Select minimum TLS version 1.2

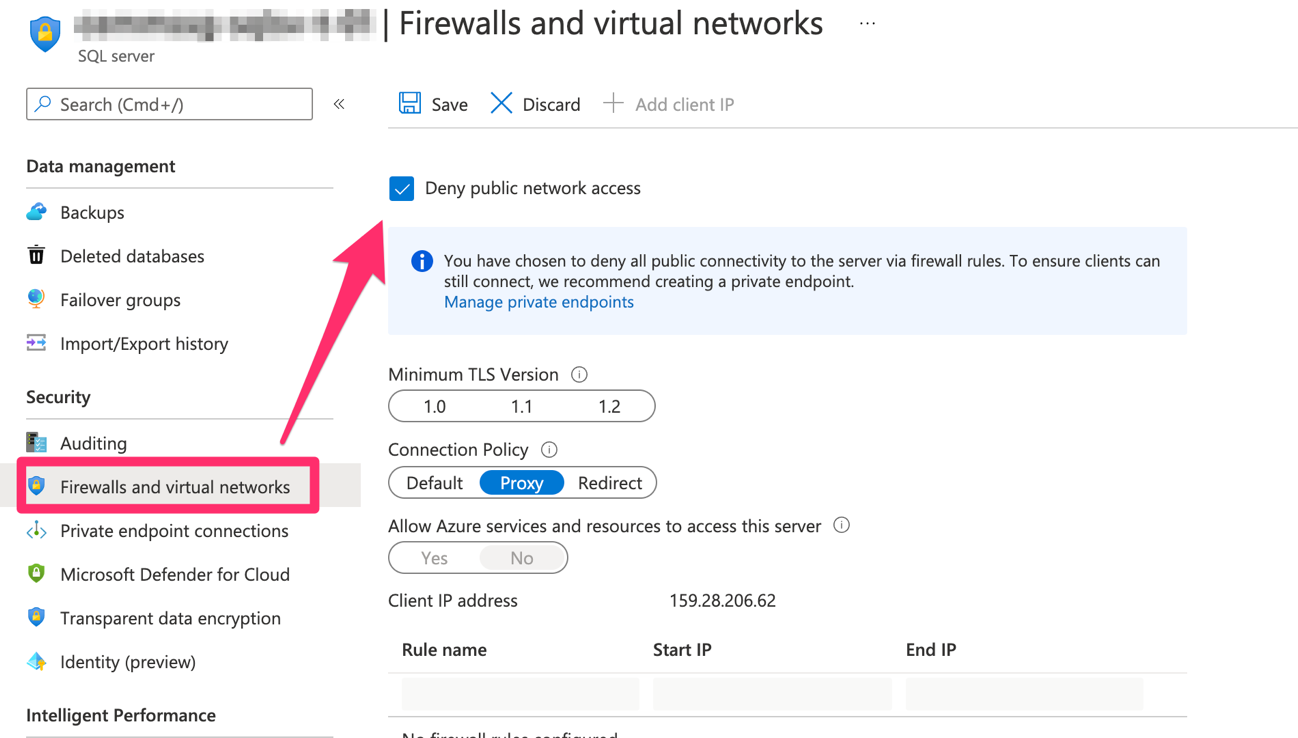pyautogui.click(x=609, y=406)
